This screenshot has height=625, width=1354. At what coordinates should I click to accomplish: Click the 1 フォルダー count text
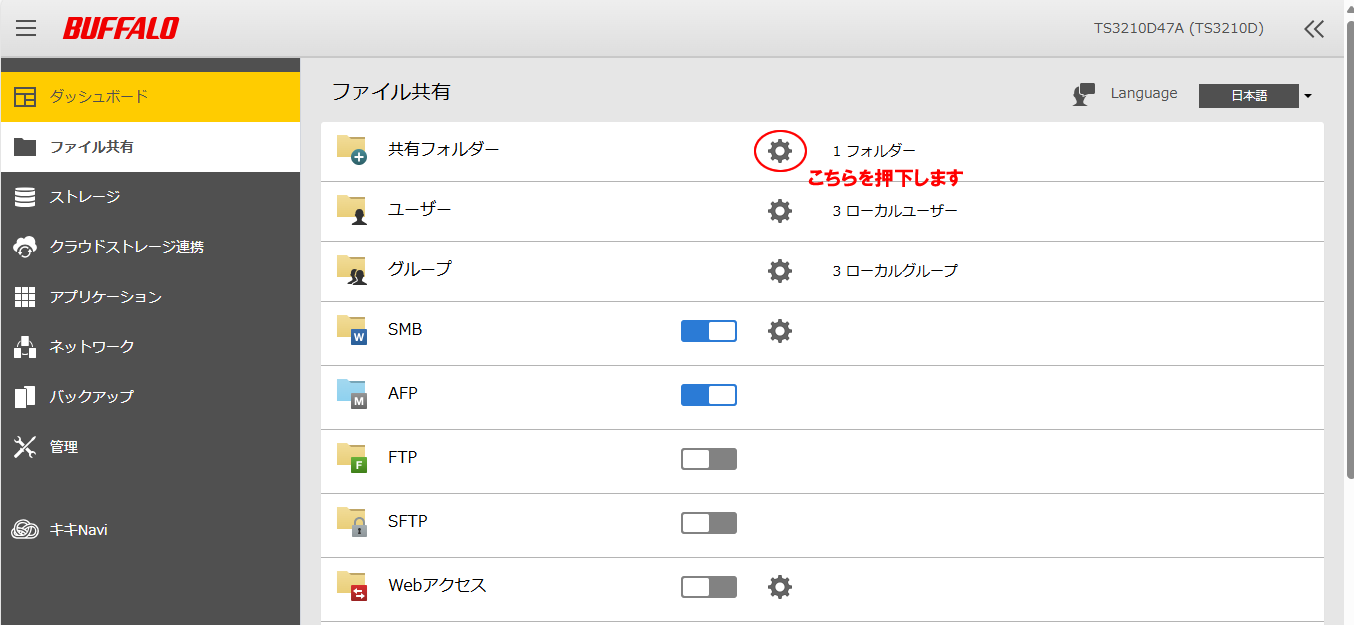click(874, 151)
